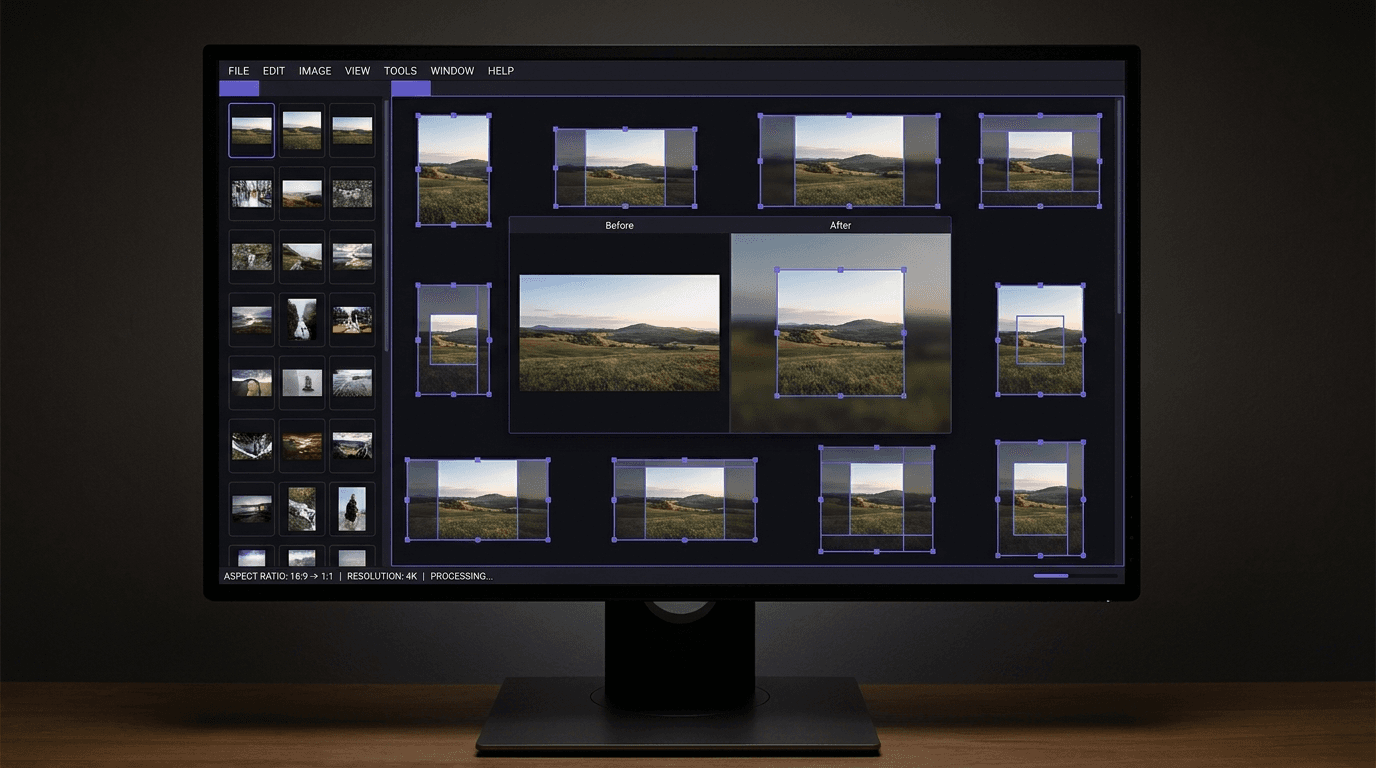The image size is (1376, 768).
Task: Choose the portrait canyon waterfall thumbnail
Action: click(301, 319)
